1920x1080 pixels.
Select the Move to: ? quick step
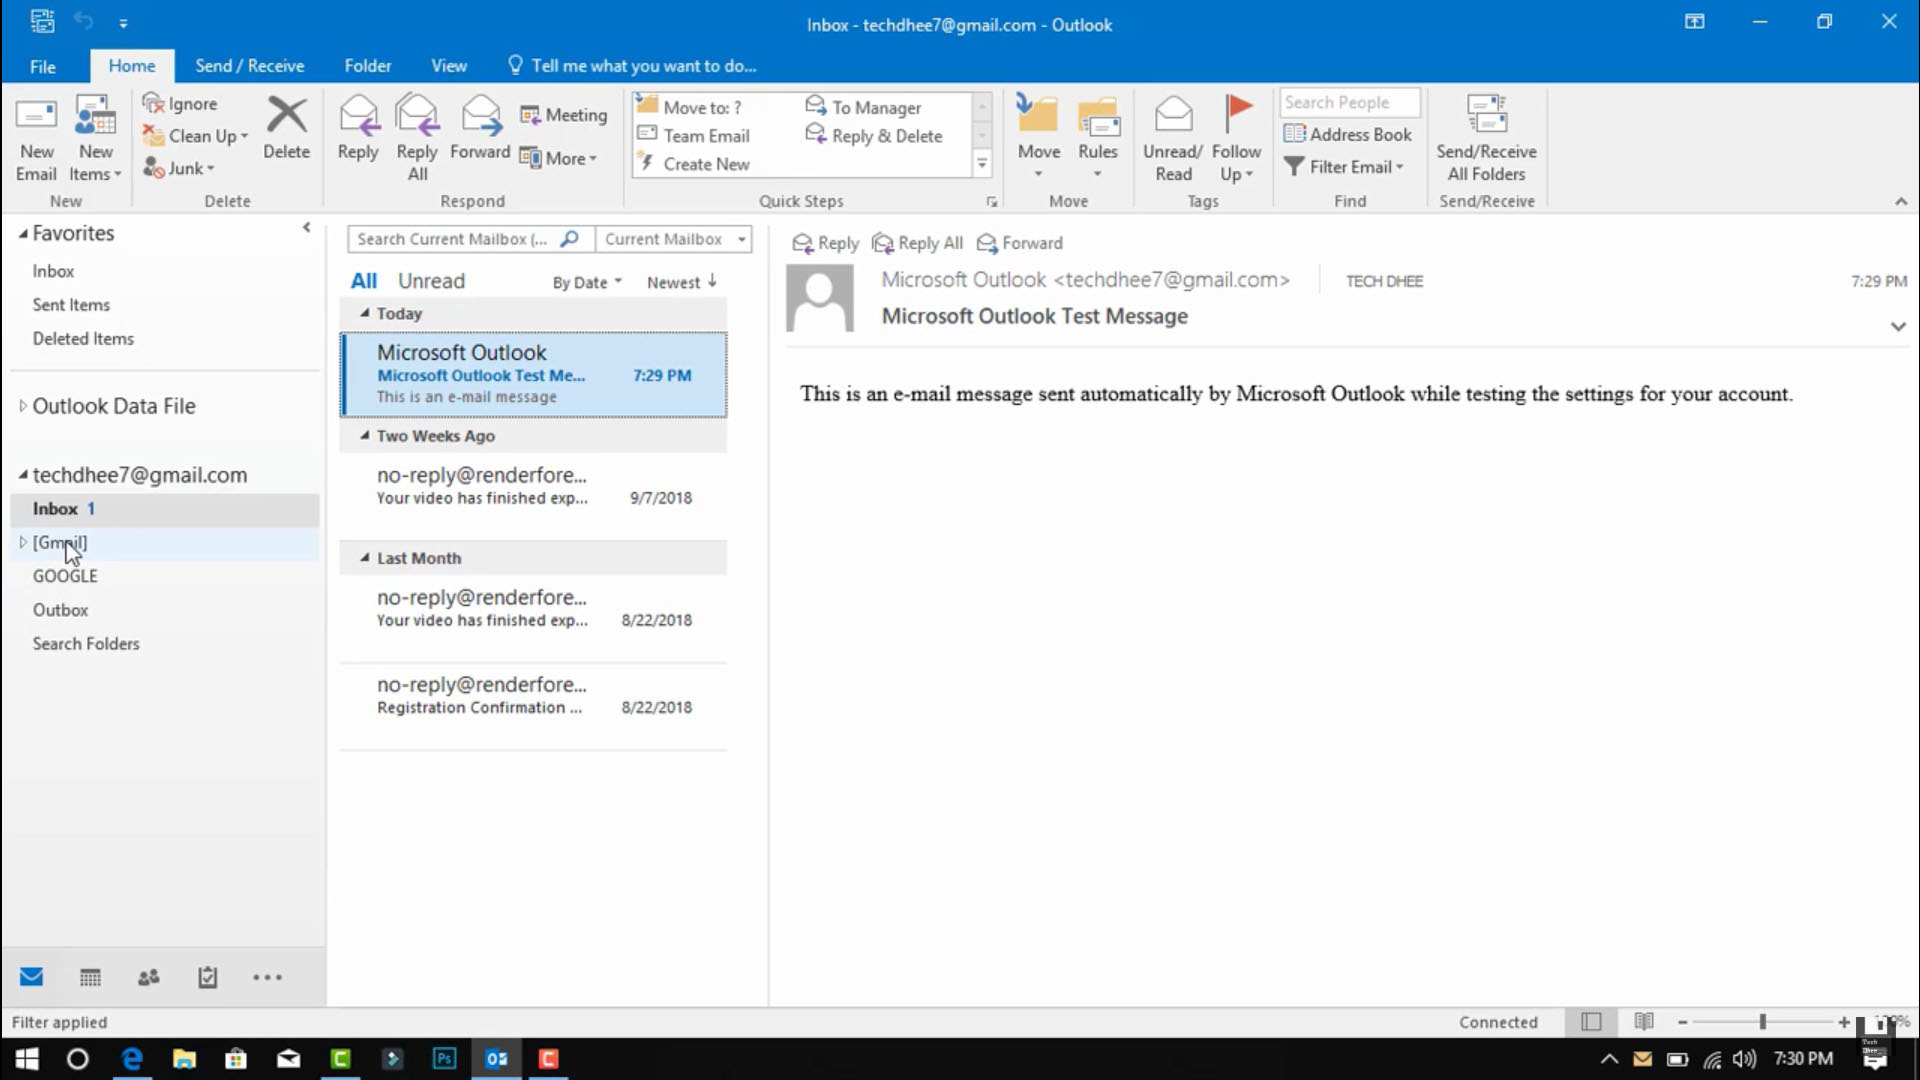(690, 107)
